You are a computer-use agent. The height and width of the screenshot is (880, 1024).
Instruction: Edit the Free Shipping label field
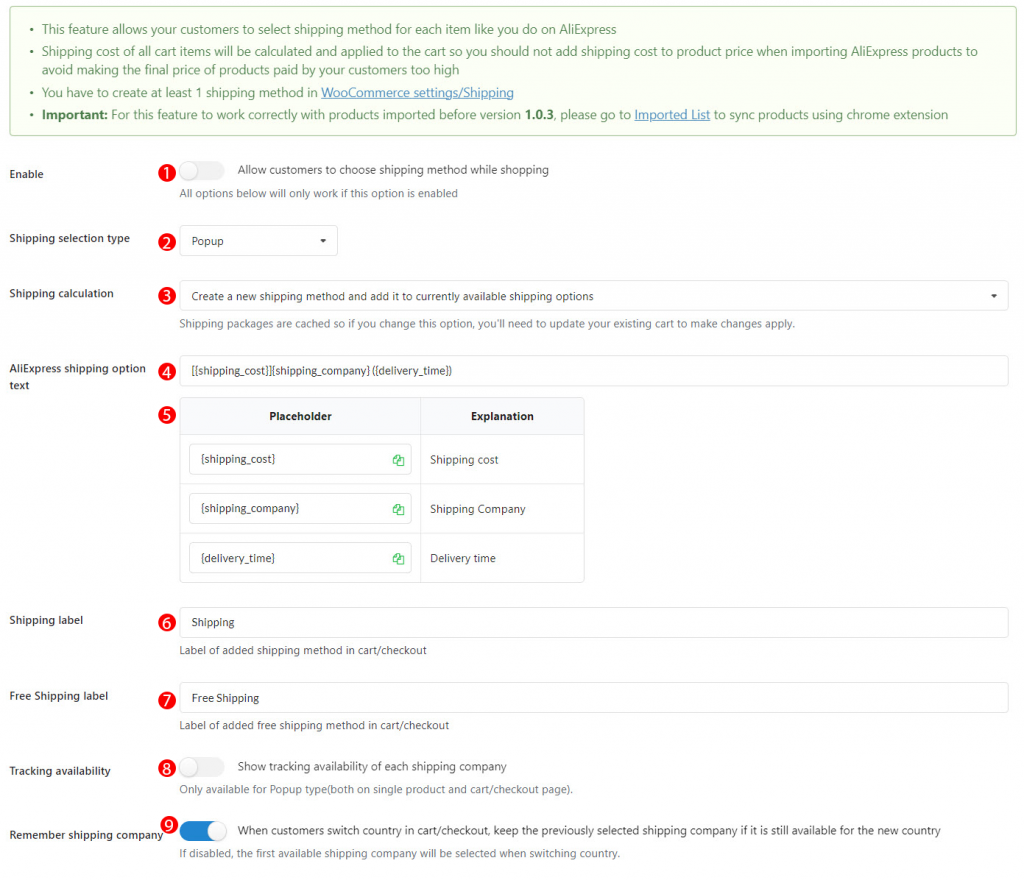click(x=593, y=698)
